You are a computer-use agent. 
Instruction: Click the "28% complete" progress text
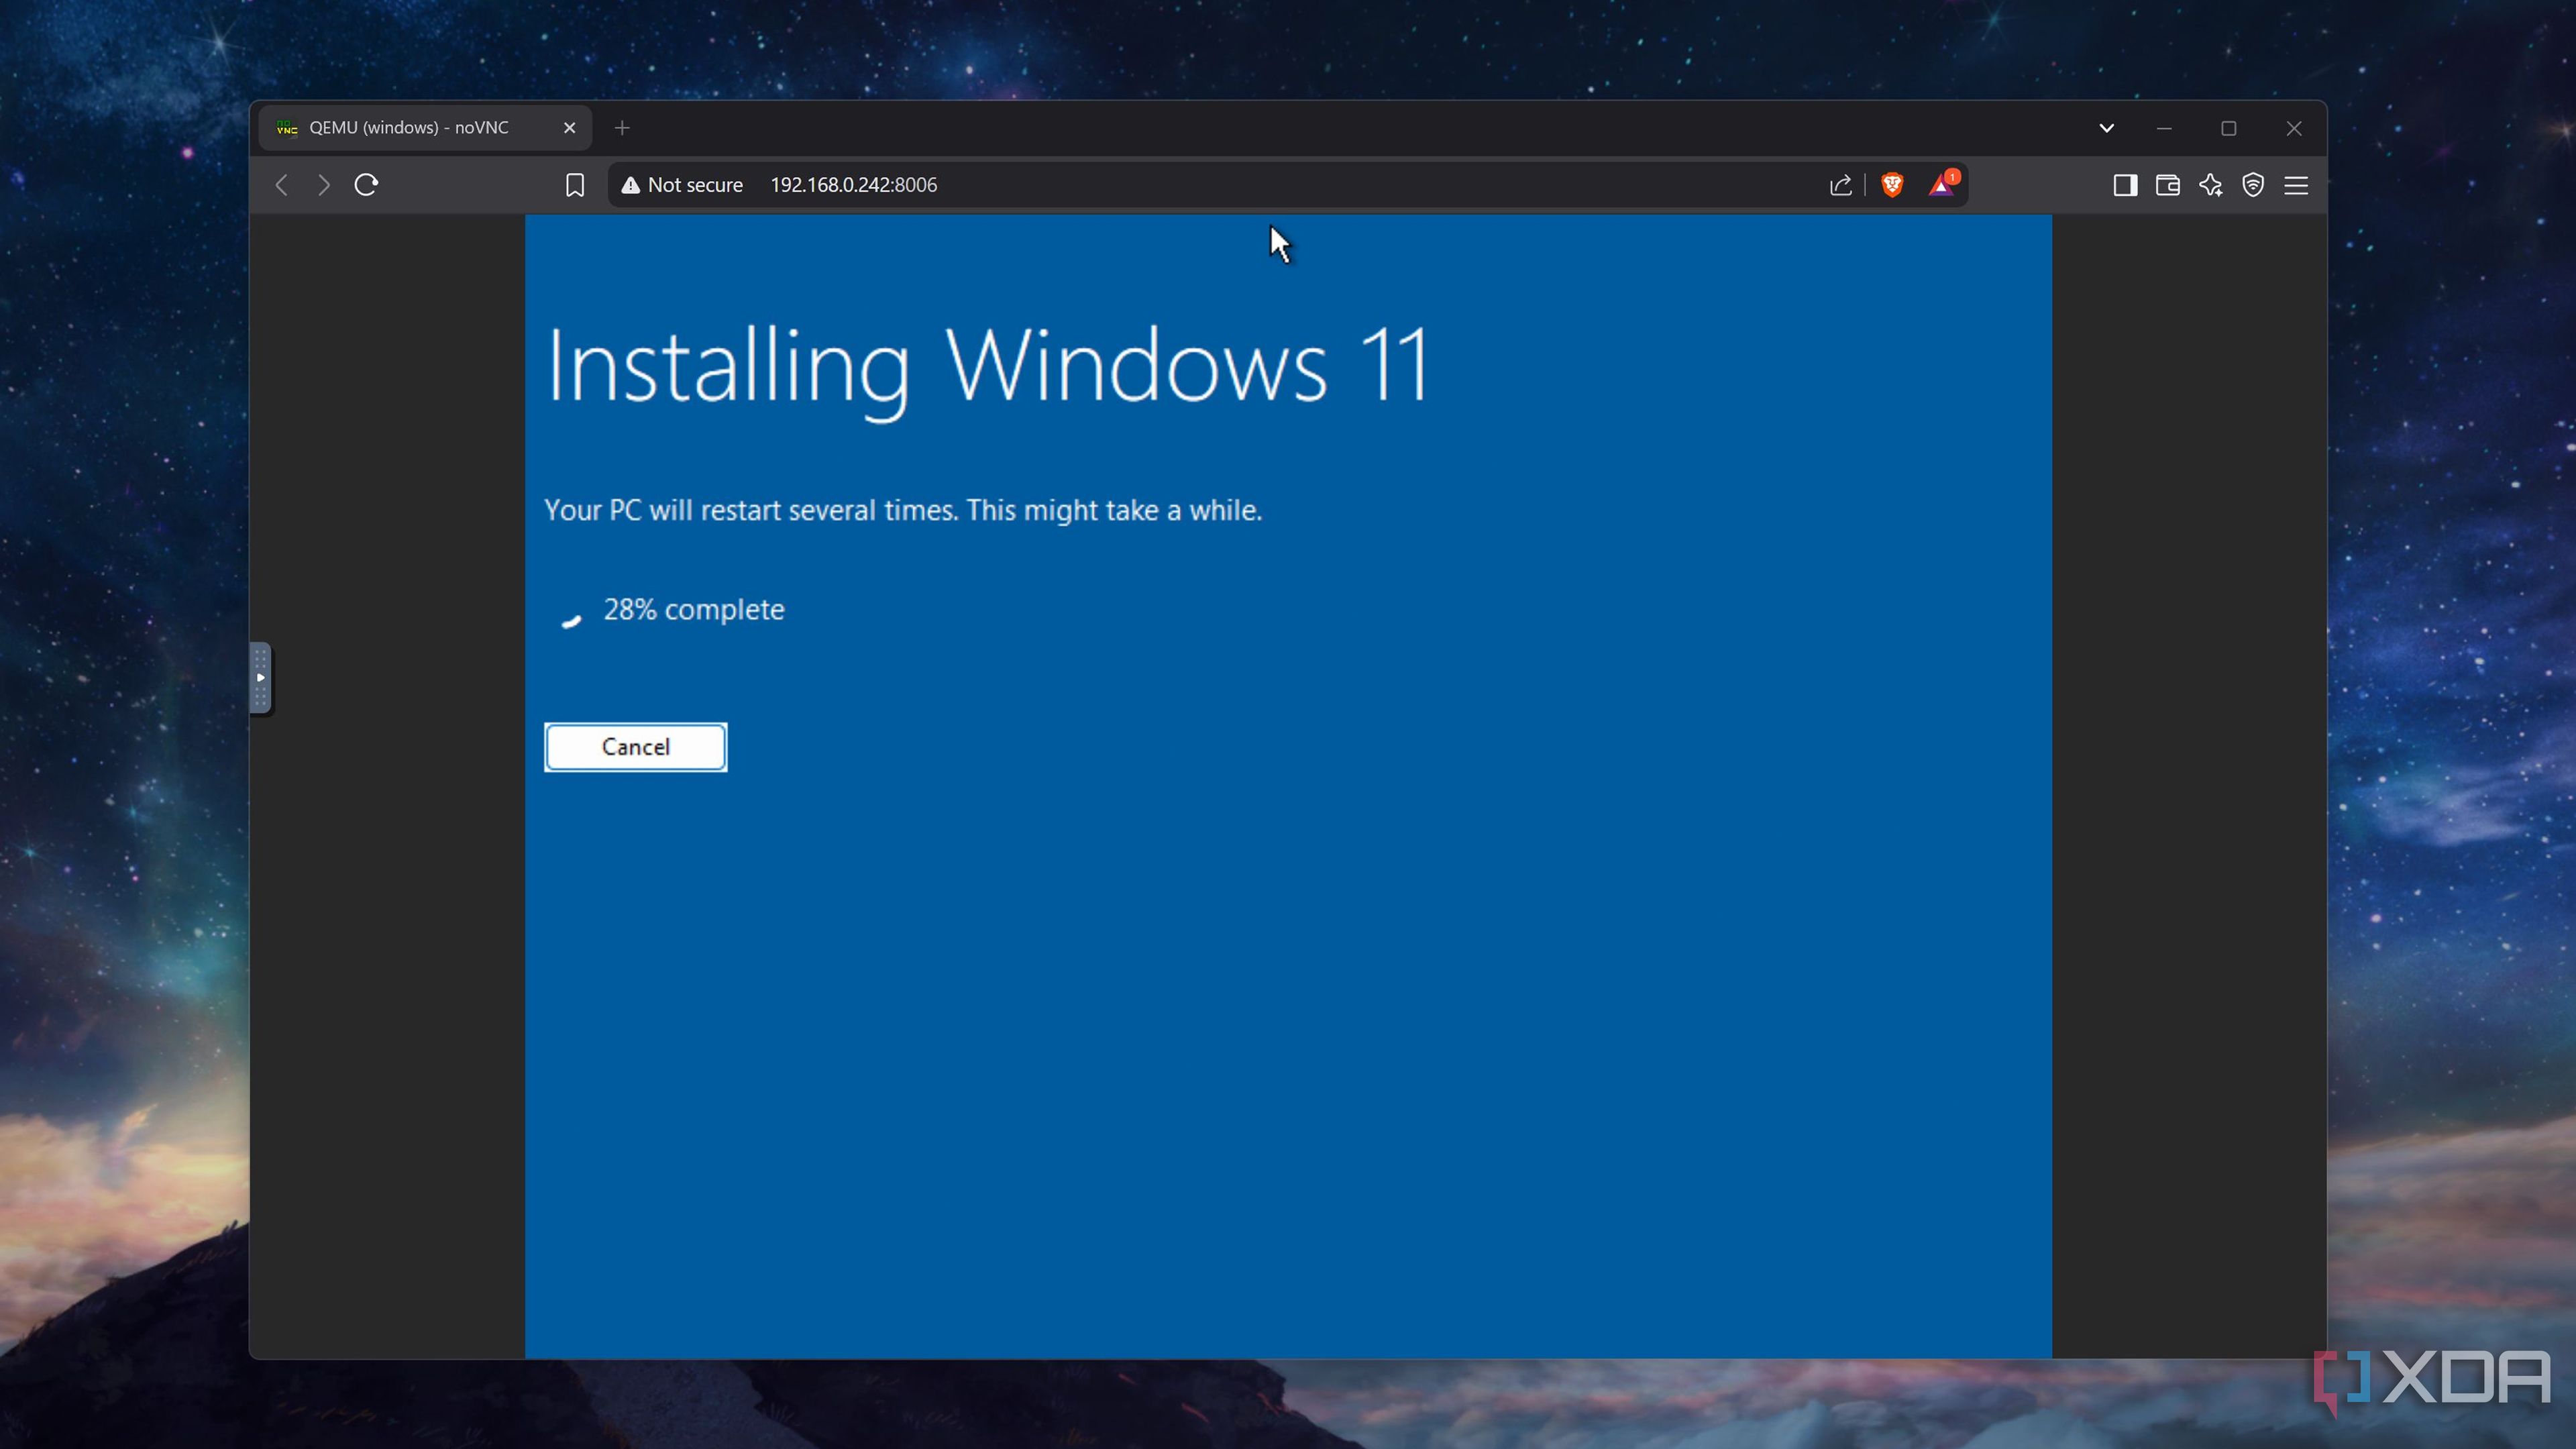point(694,609)
